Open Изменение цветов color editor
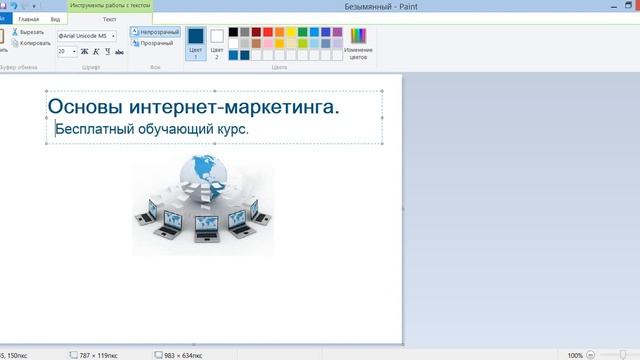The height and width of the screenshot is (360, 640). point(358,43)
